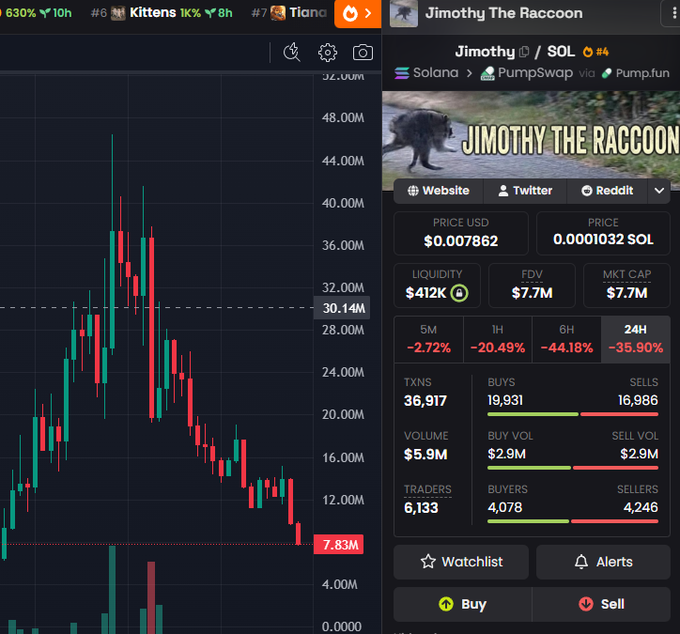Open the token Reddit link
This screenshot has height=634, width=680.
point(607,191)
